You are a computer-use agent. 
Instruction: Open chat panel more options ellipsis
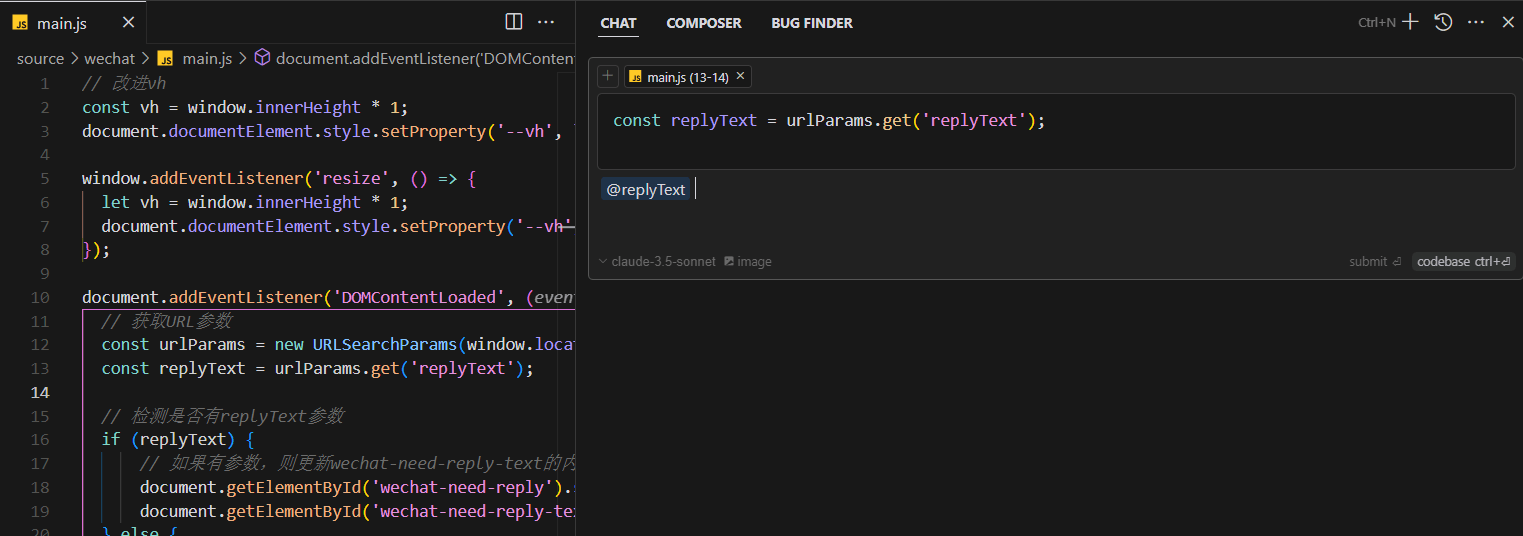pos(1476,22)
